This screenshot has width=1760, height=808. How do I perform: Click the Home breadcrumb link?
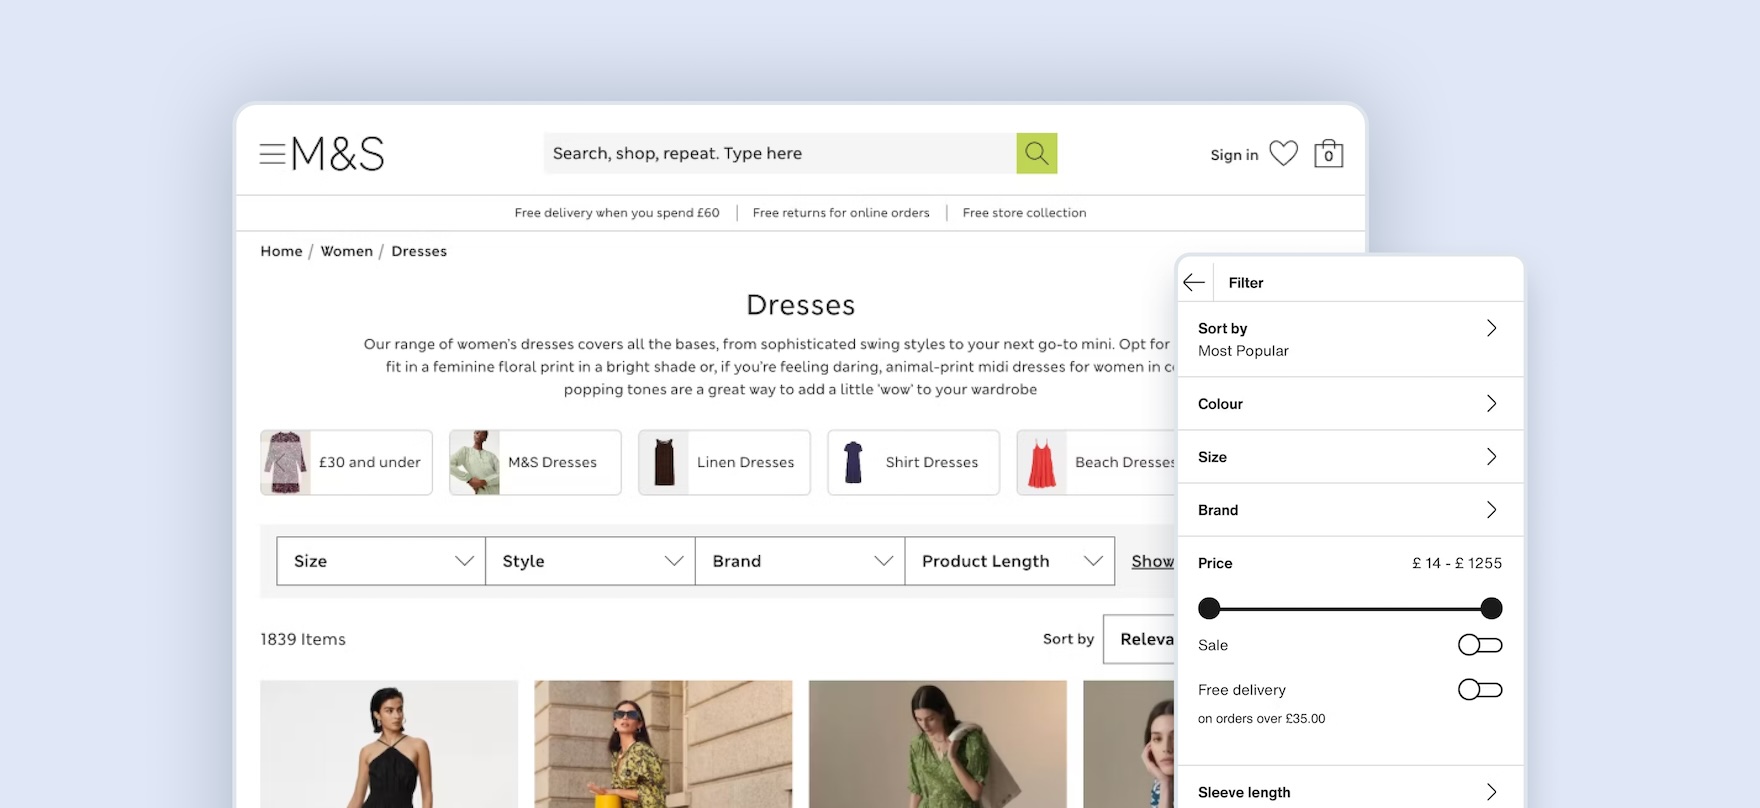tap(281, 251)
